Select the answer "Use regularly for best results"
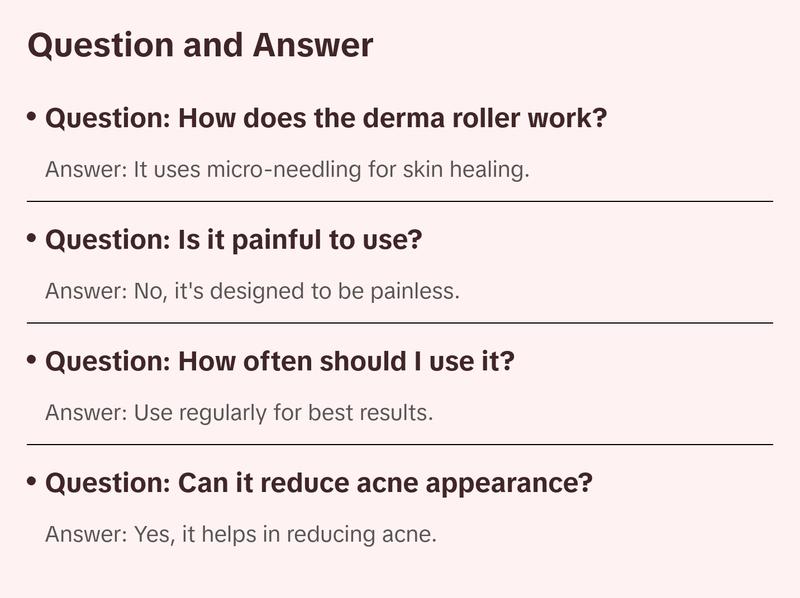The height and width of the screenshot is (598, 800). (x=239, y=412)
